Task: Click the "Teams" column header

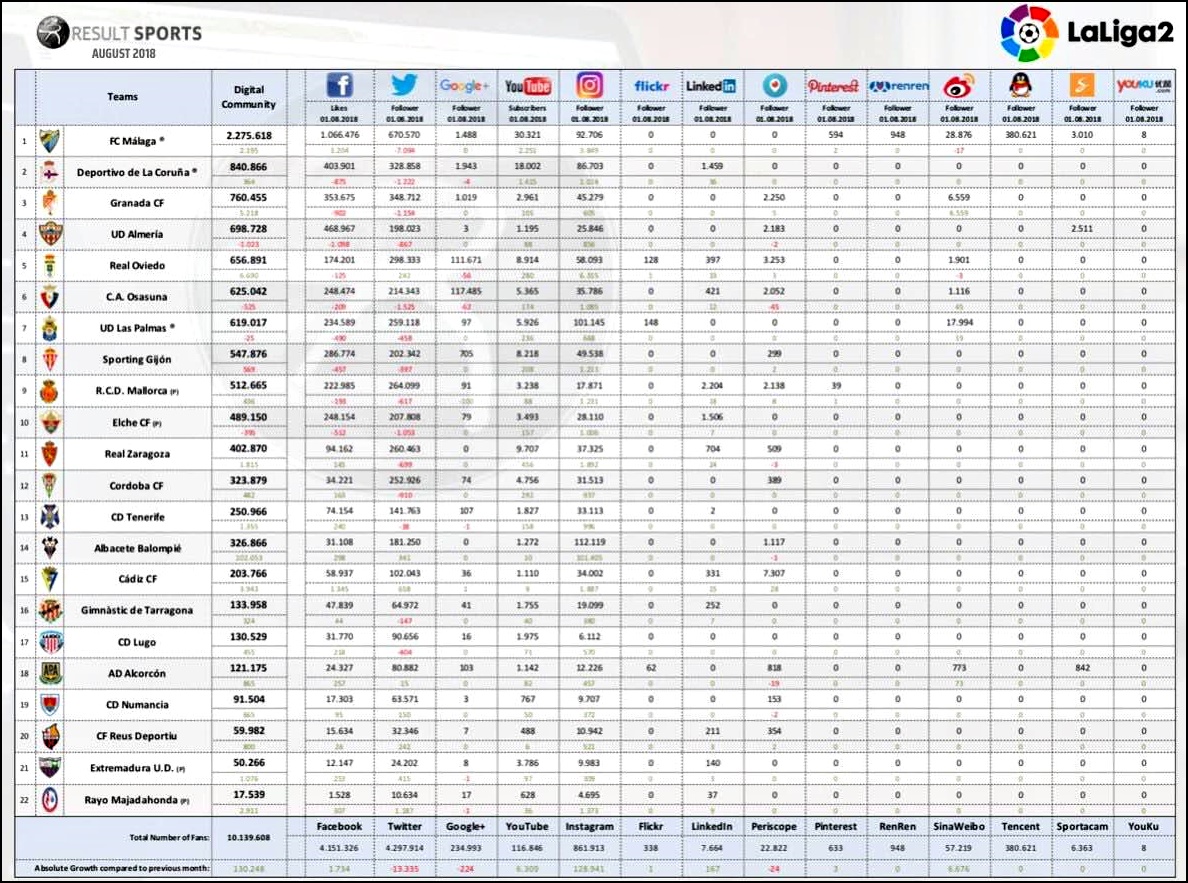Action: (x=123, y=97)
